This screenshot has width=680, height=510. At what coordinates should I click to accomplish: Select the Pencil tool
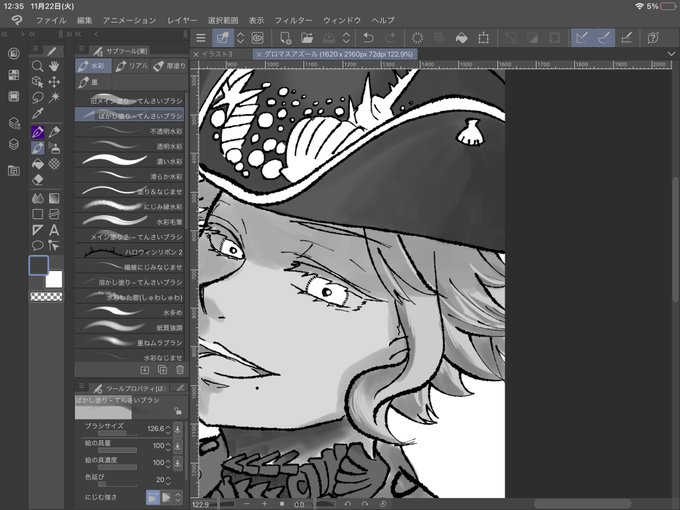(54, 132)
